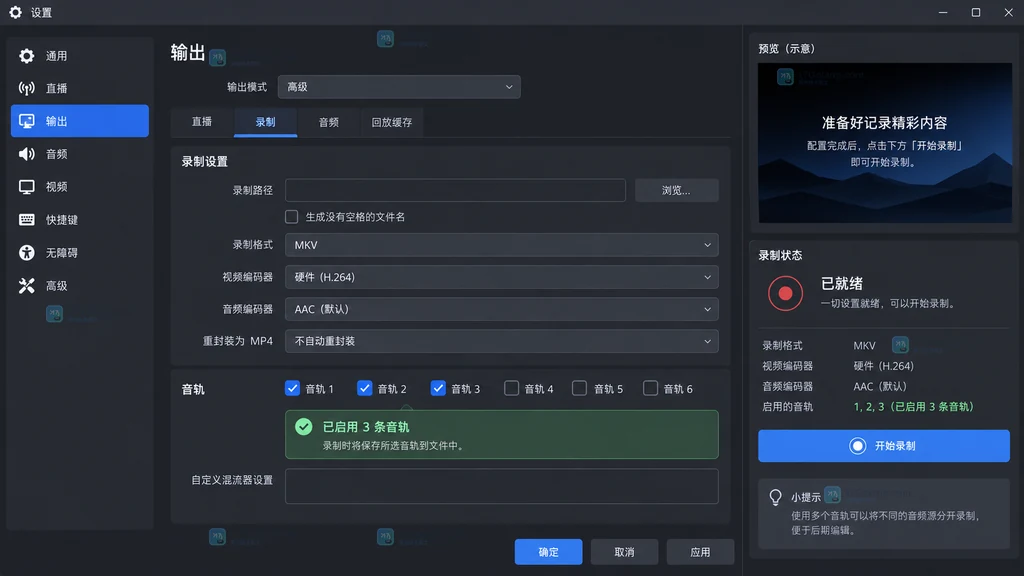Open 快捷键 settings in the sidebar

80,219
